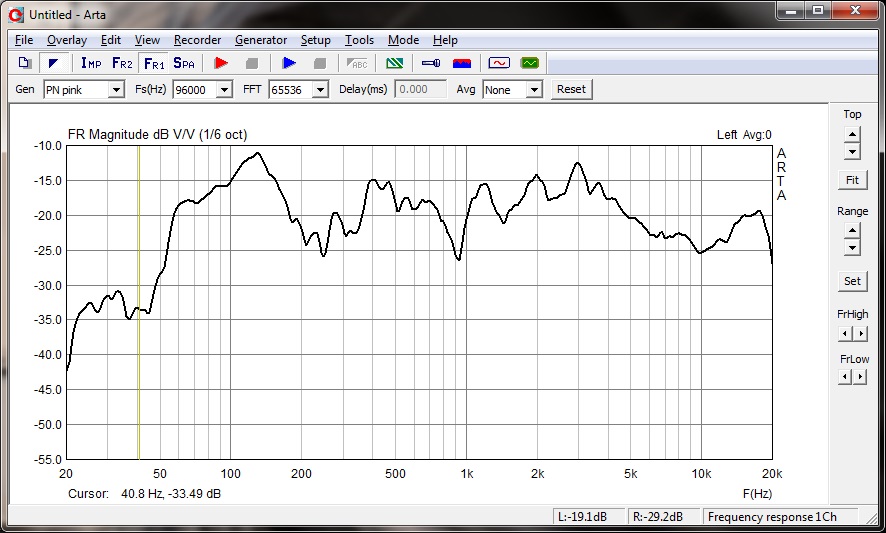
Task: Open the Gen PN pink dropdown
Action: click(x=116, y=89)
